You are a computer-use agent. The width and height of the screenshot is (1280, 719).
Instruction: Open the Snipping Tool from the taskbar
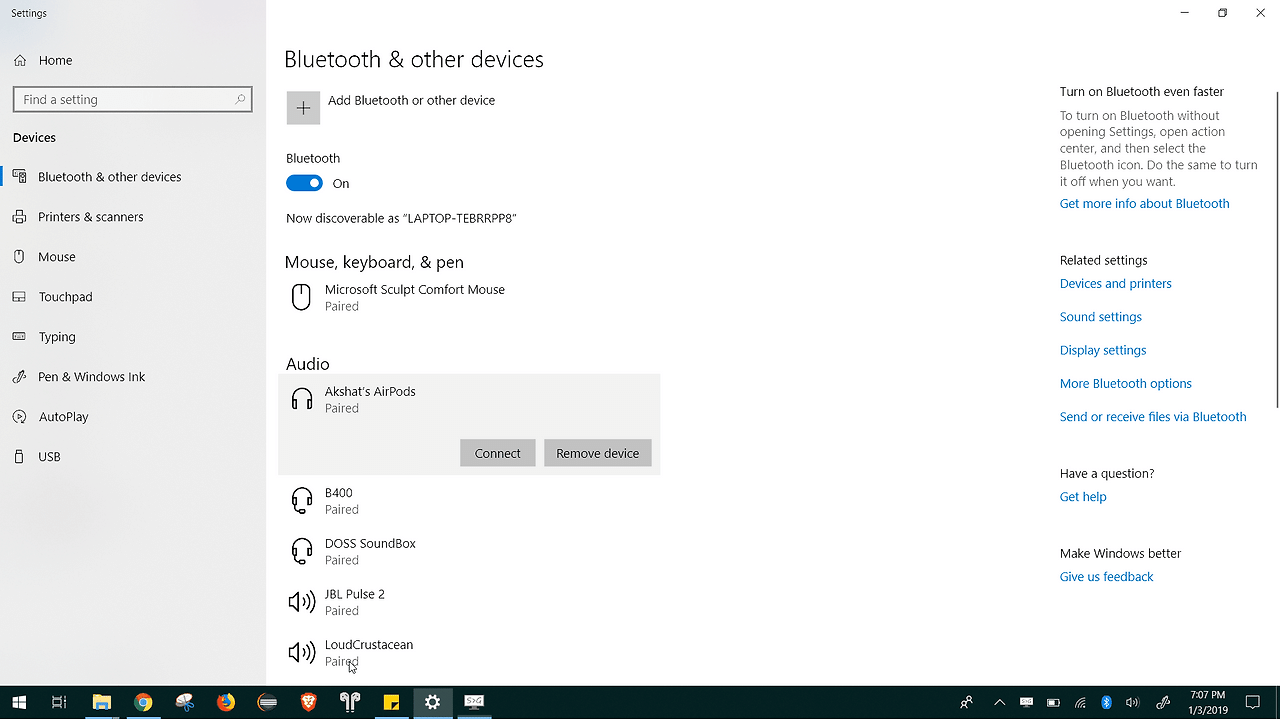click(x=184, y=702)
